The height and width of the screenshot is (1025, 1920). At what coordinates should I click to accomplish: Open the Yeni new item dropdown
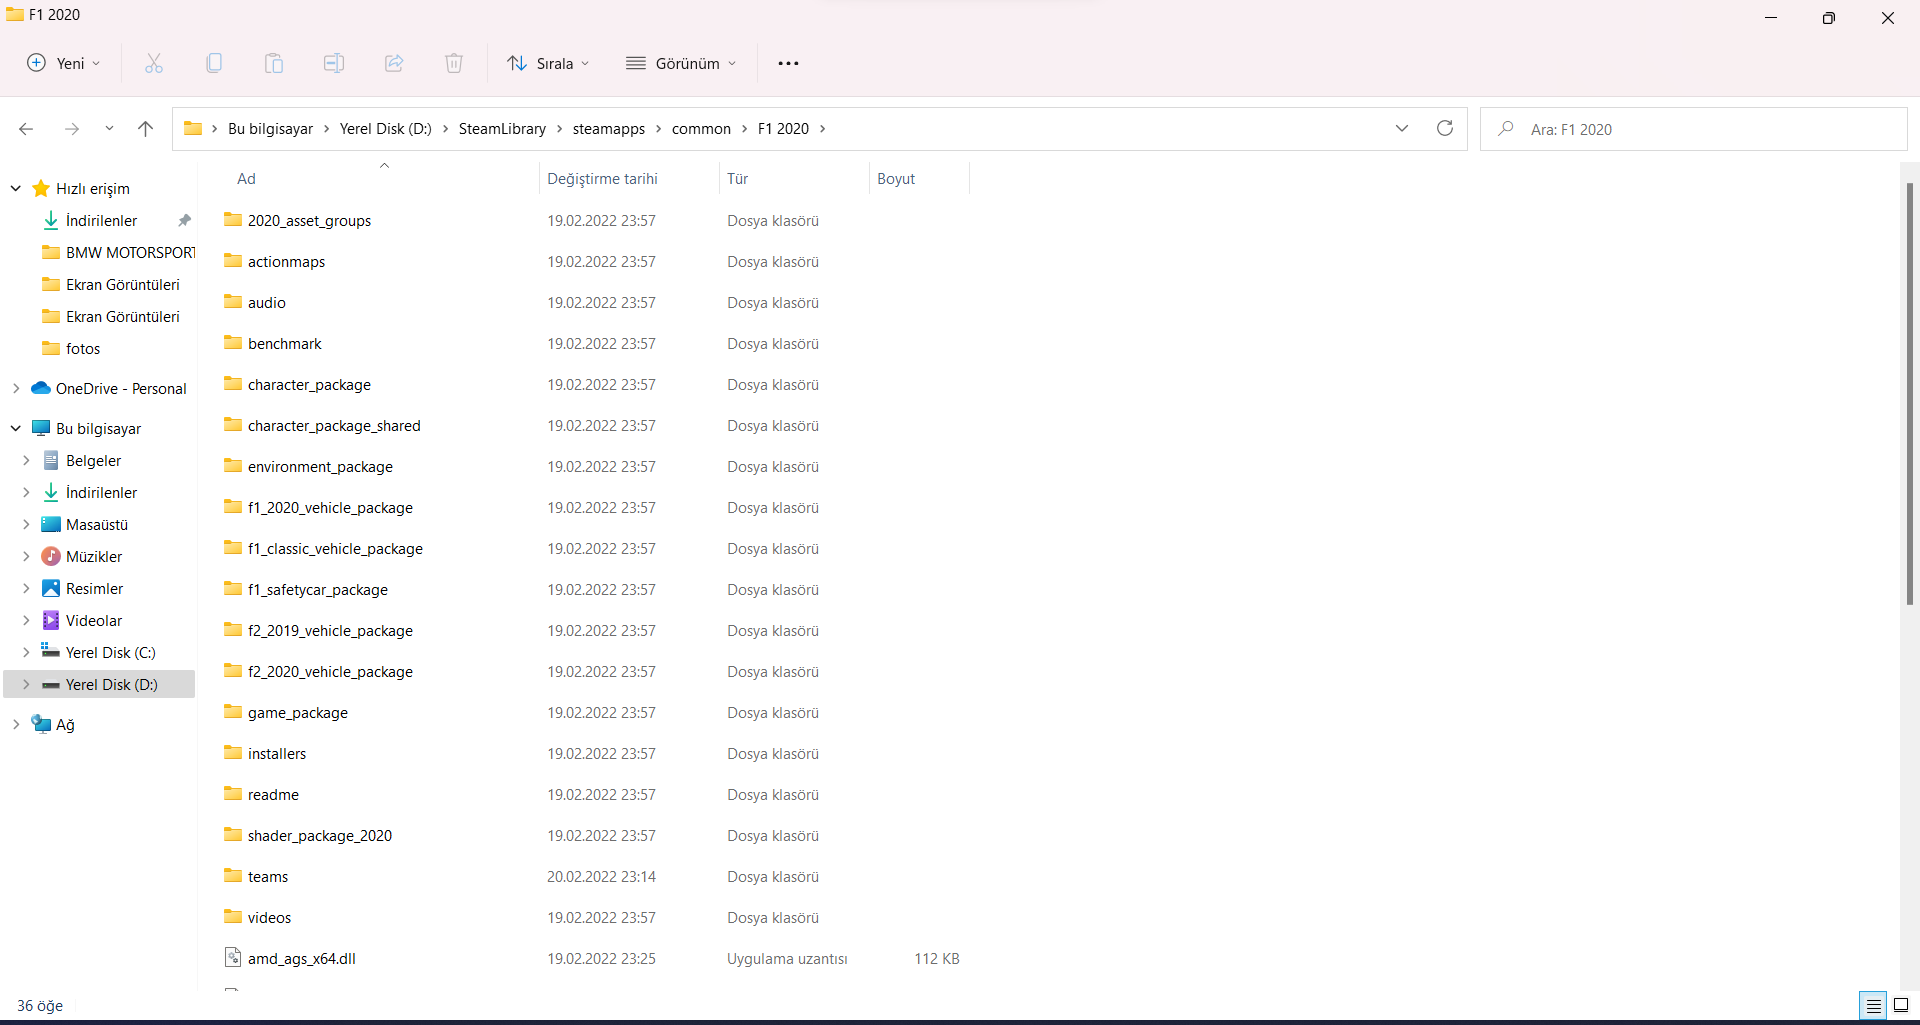tap(64, 63)
